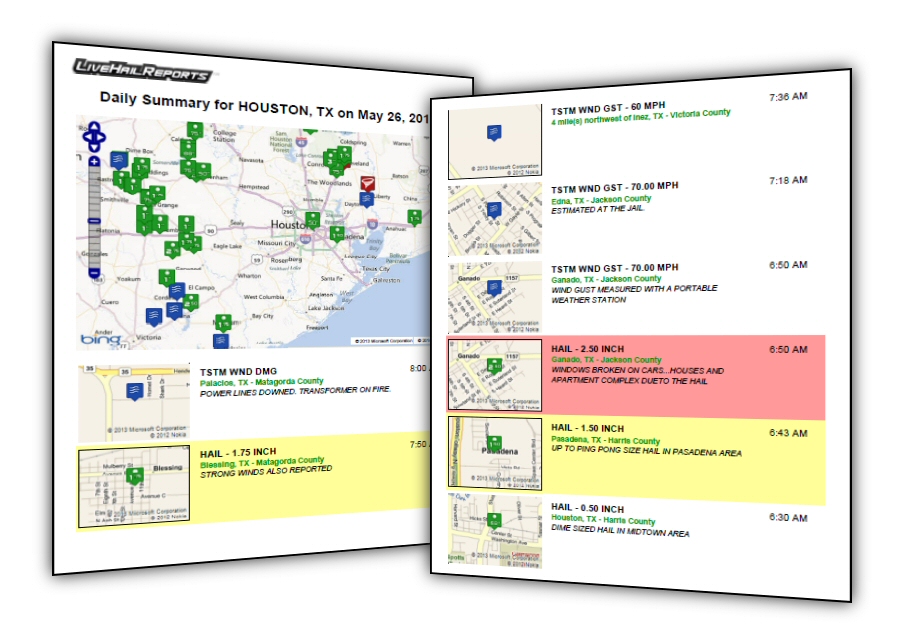Click 'Edna, TX - Jackson County' link

pyautogui.click(x=601, y=199)
